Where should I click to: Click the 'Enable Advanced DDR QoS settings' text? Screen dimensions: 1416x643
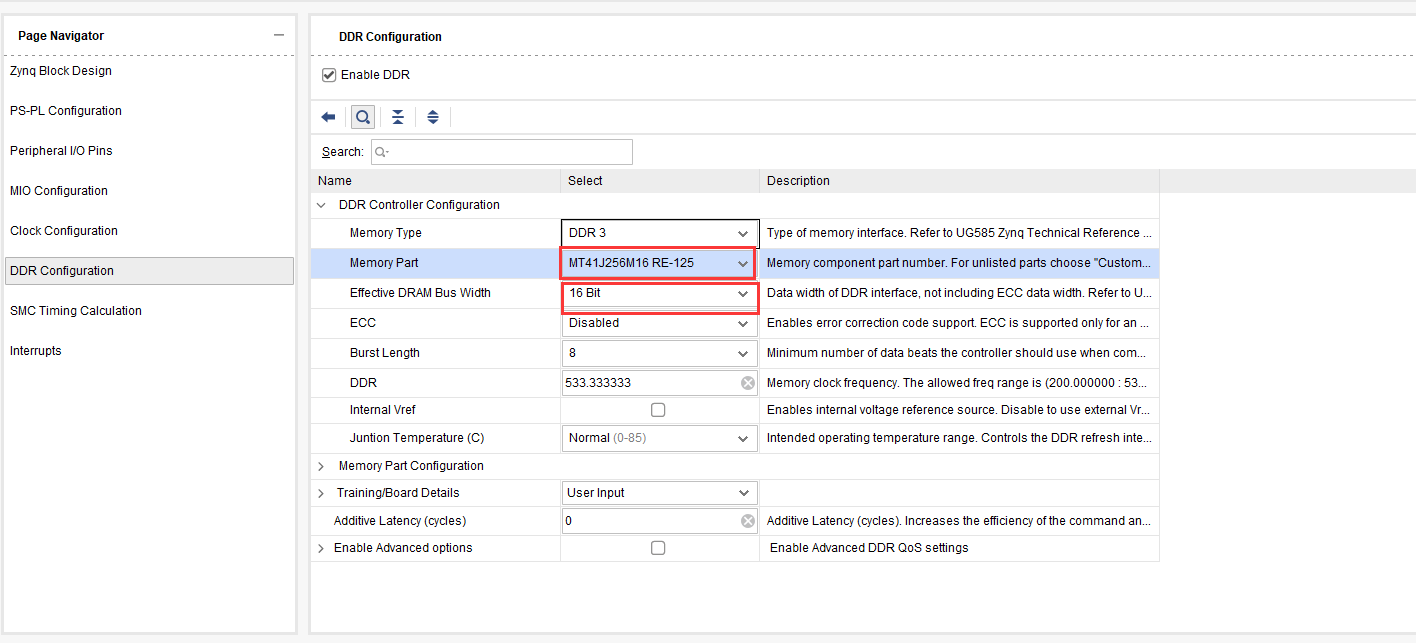point(869,548)
